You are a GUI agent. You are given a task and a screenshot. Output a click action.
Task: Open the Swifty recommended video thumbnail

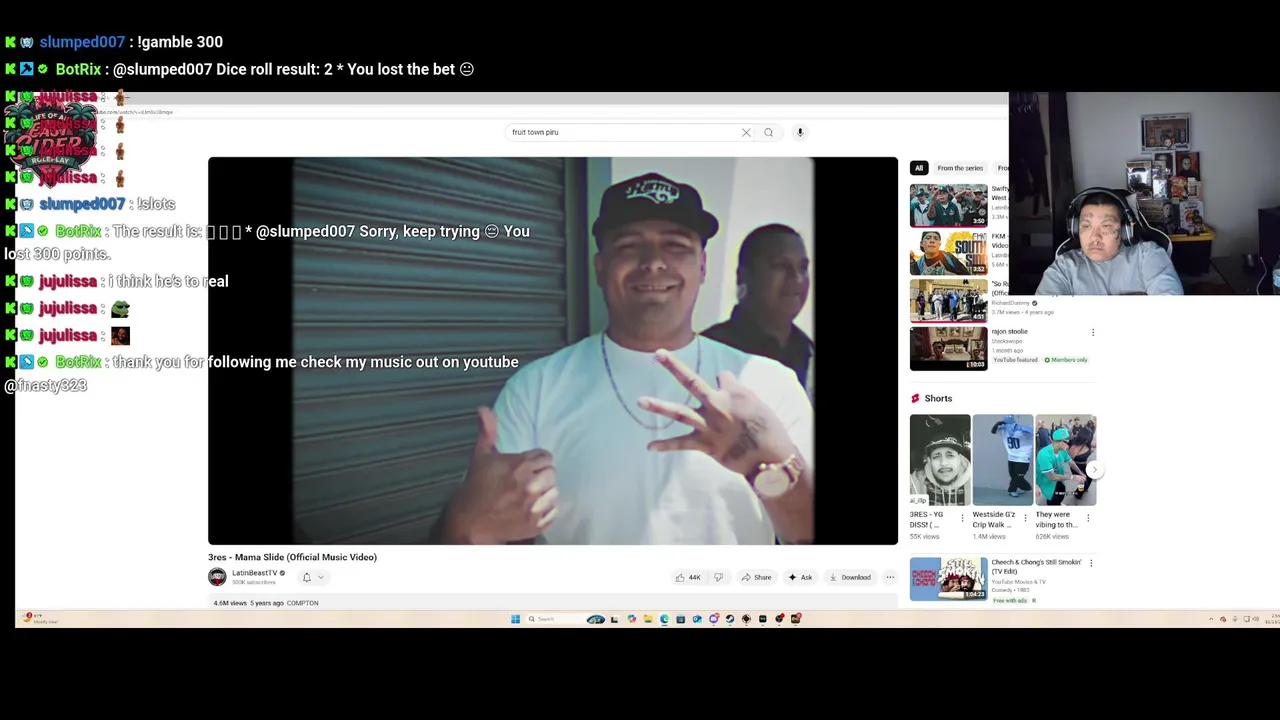click(x=948, y=205)
